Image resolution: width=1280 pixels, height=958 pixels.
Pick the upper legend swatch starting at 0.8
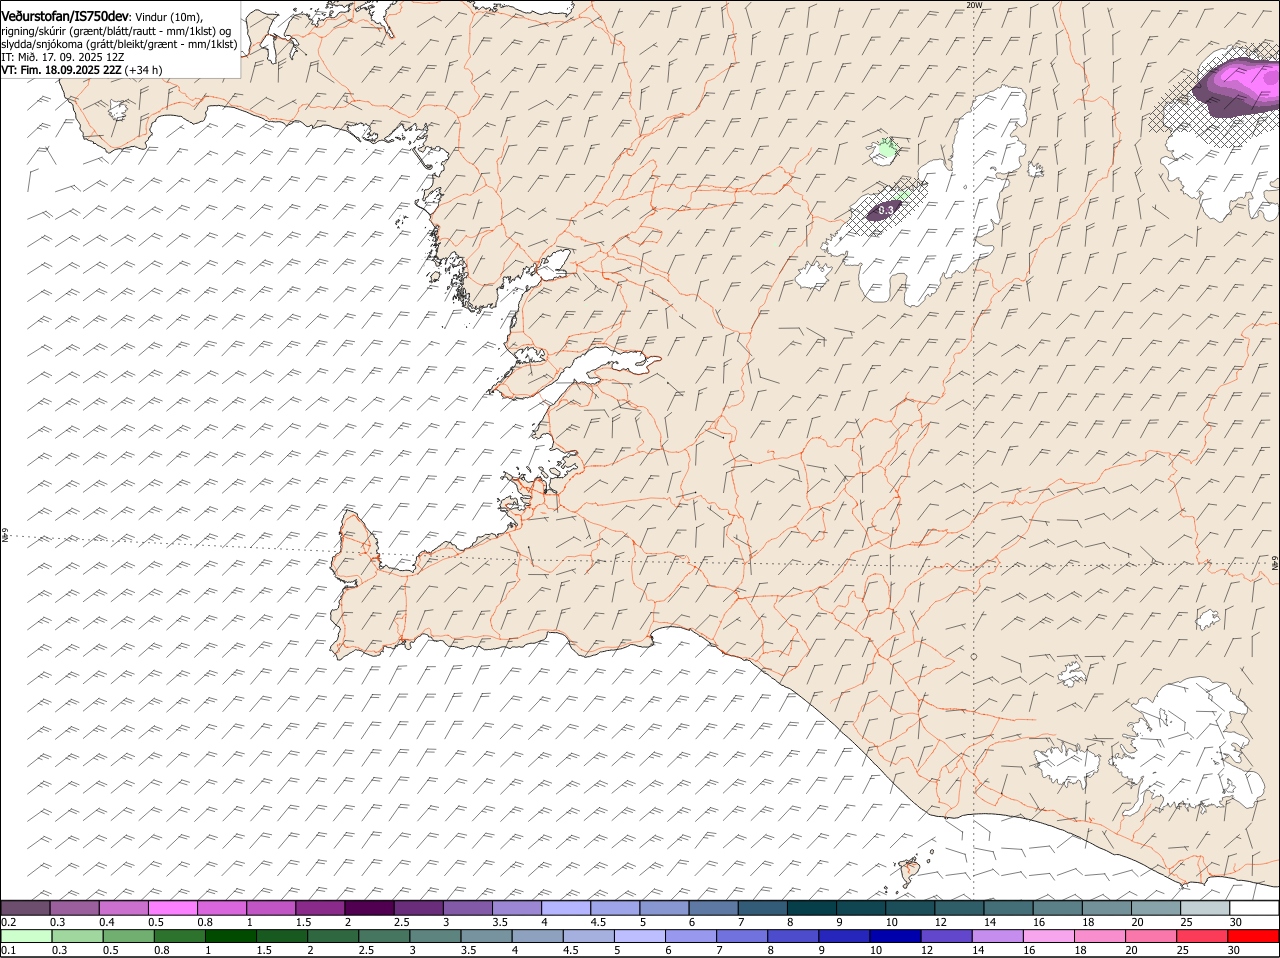221,908
